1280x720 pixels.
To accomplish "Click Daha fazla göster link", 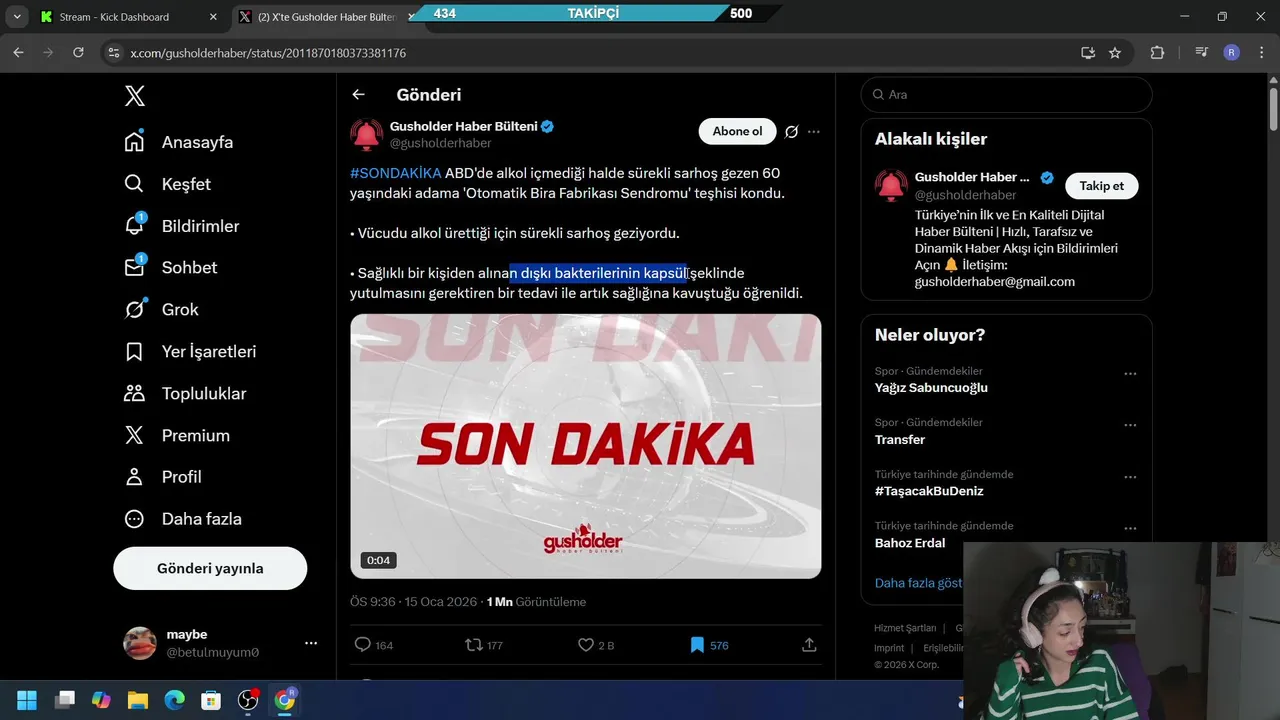I will click(x=918, y=583).
